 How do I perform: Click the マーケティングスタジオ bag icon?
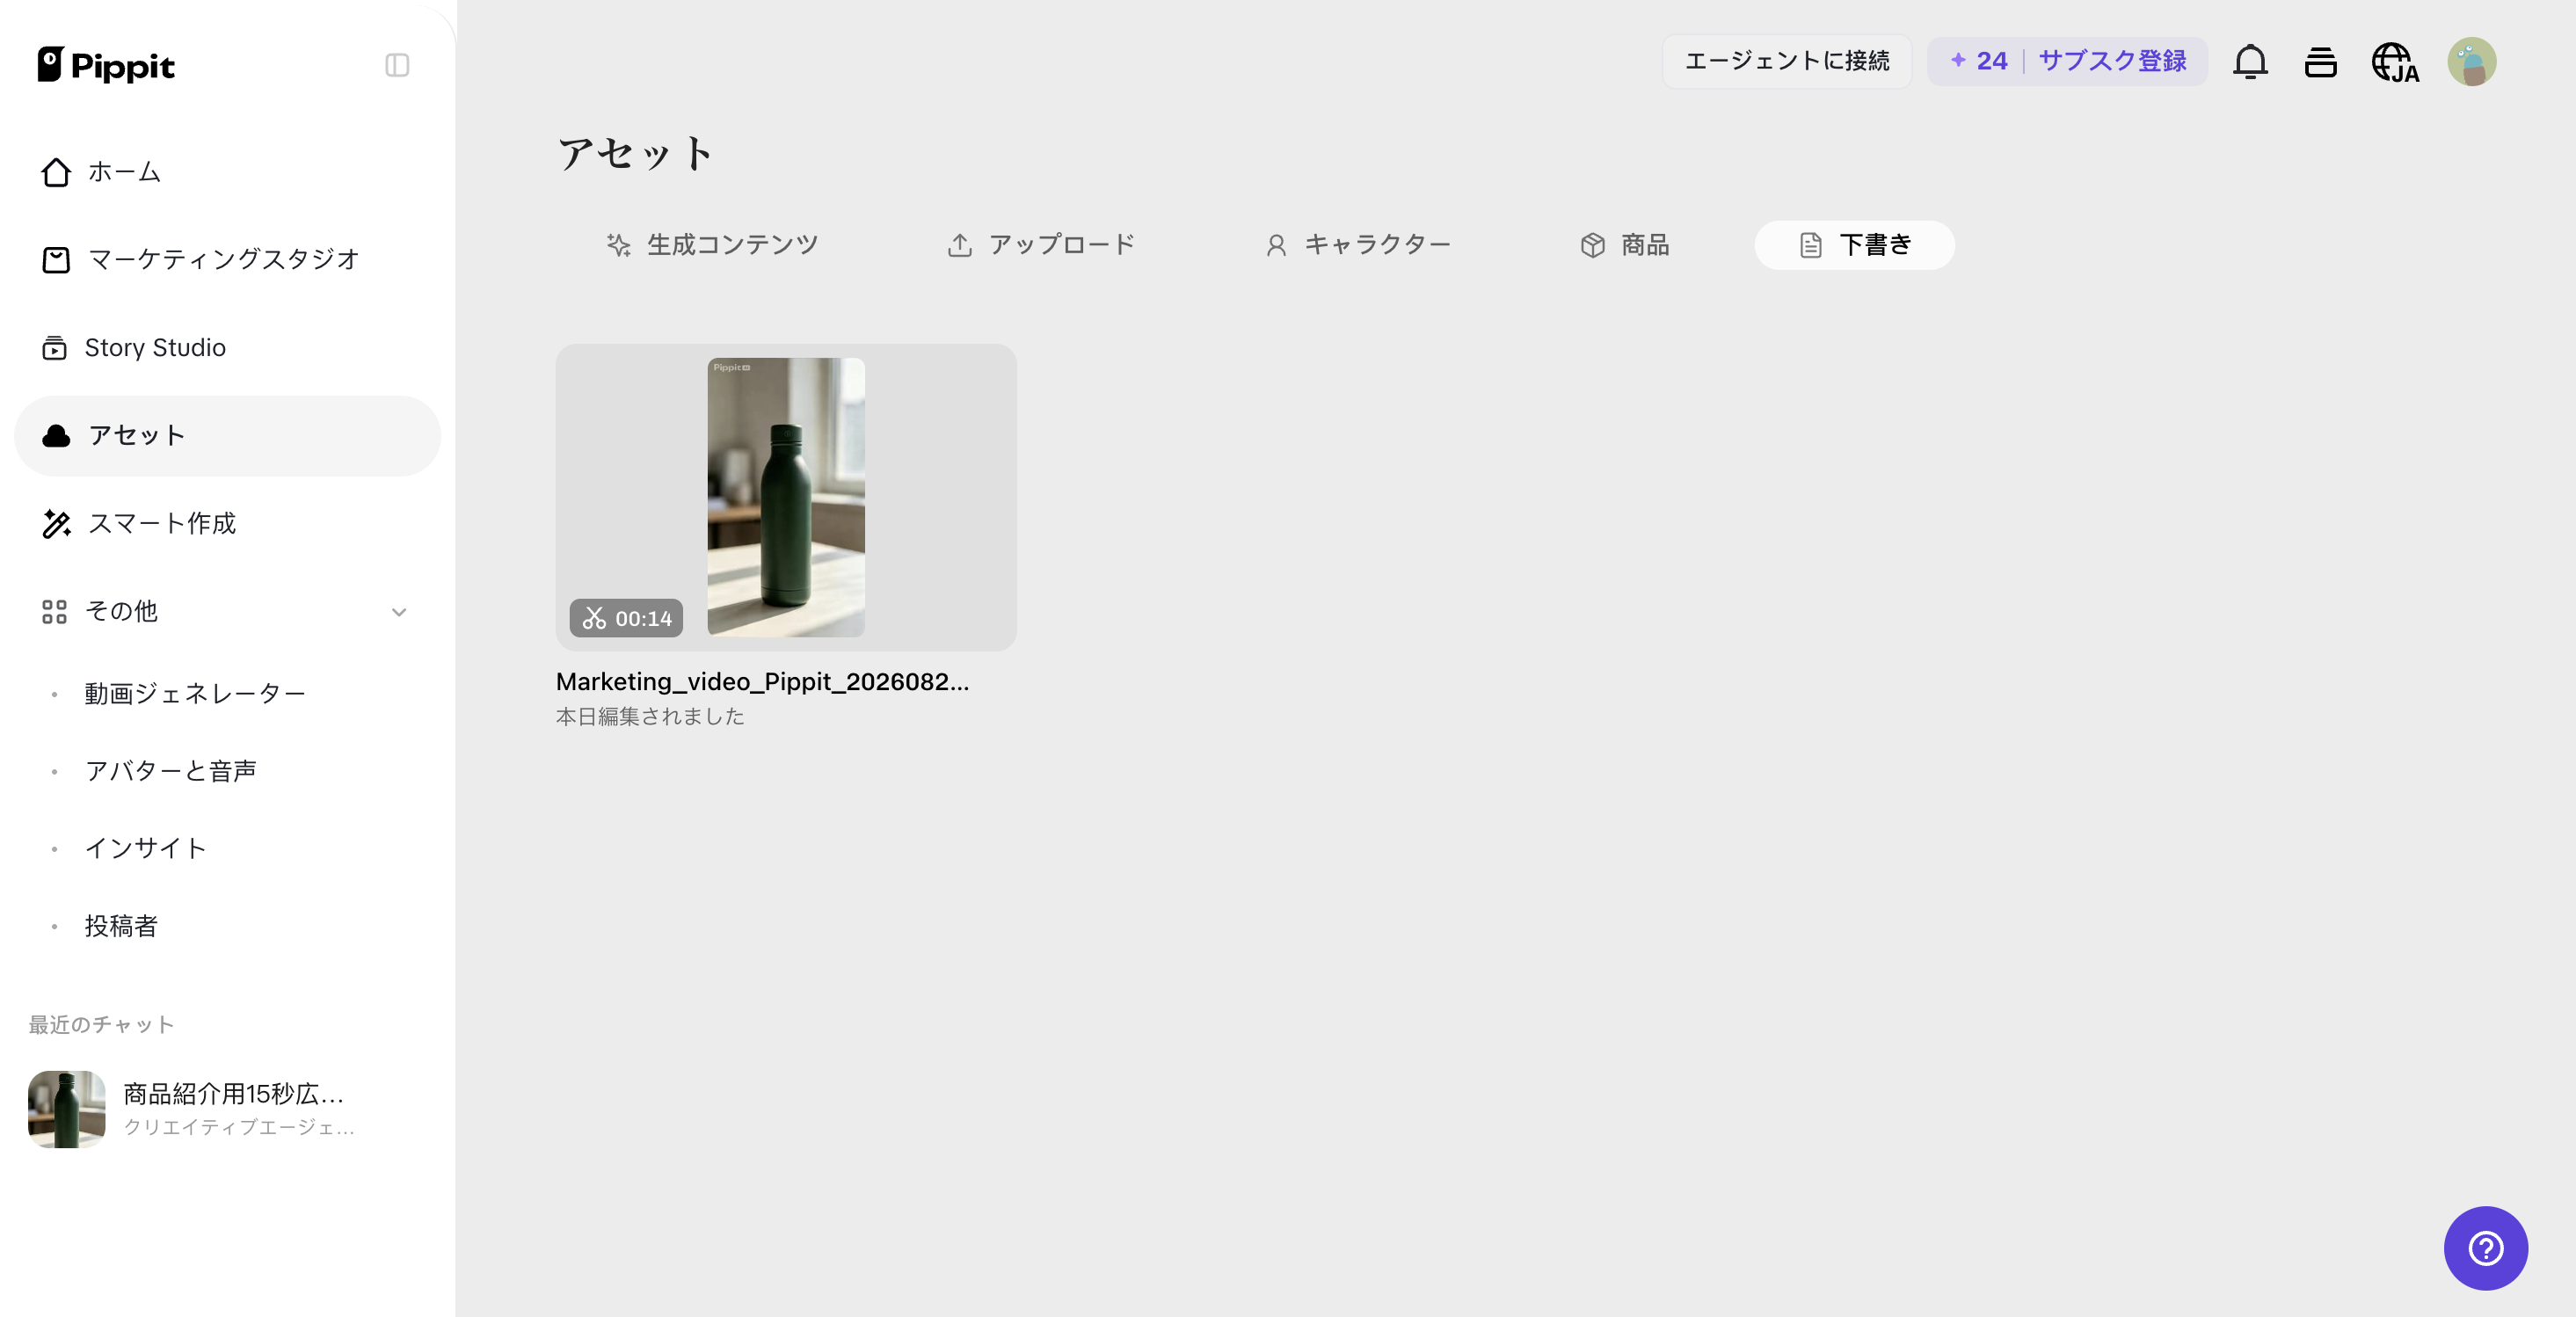[56, 260]
